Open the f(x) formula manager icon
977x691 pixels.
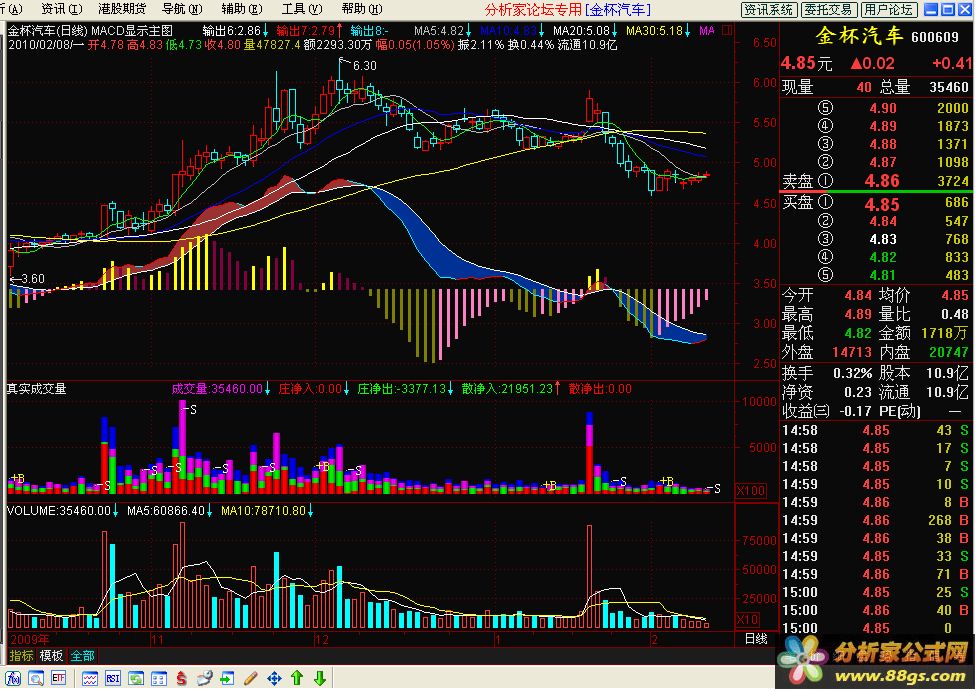13,678
